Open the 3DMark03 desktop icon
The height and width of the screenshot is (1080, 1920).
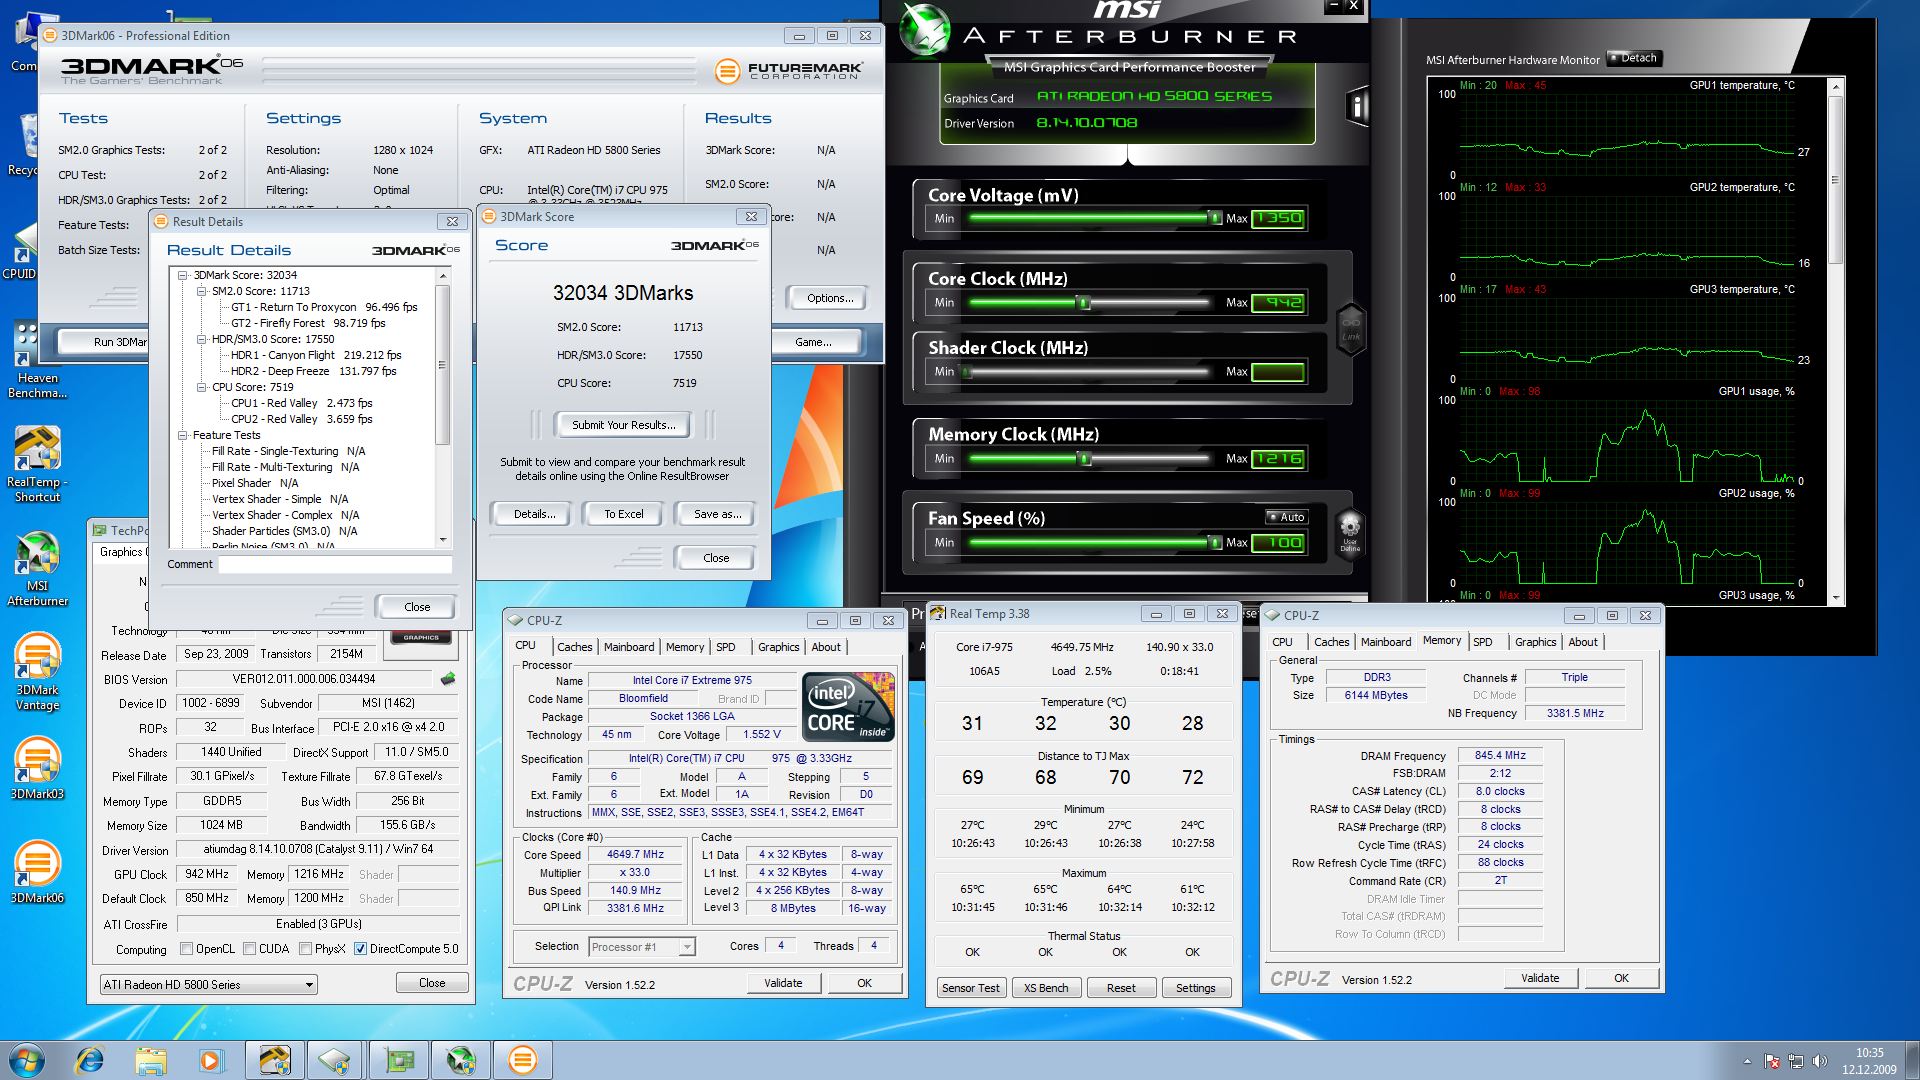(x=37, y=770)
